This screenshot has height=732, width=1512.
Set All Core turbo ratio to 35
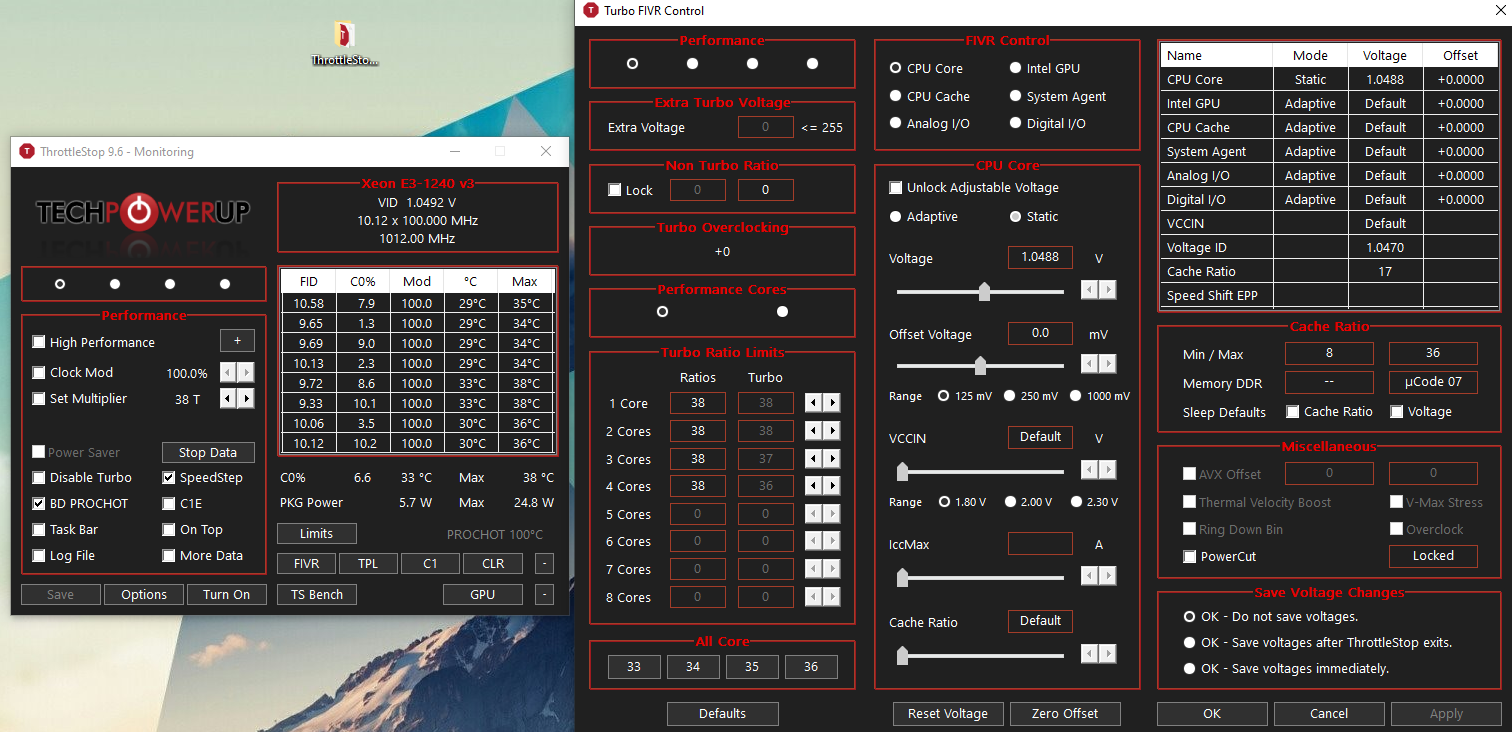(x=752, y=667)
